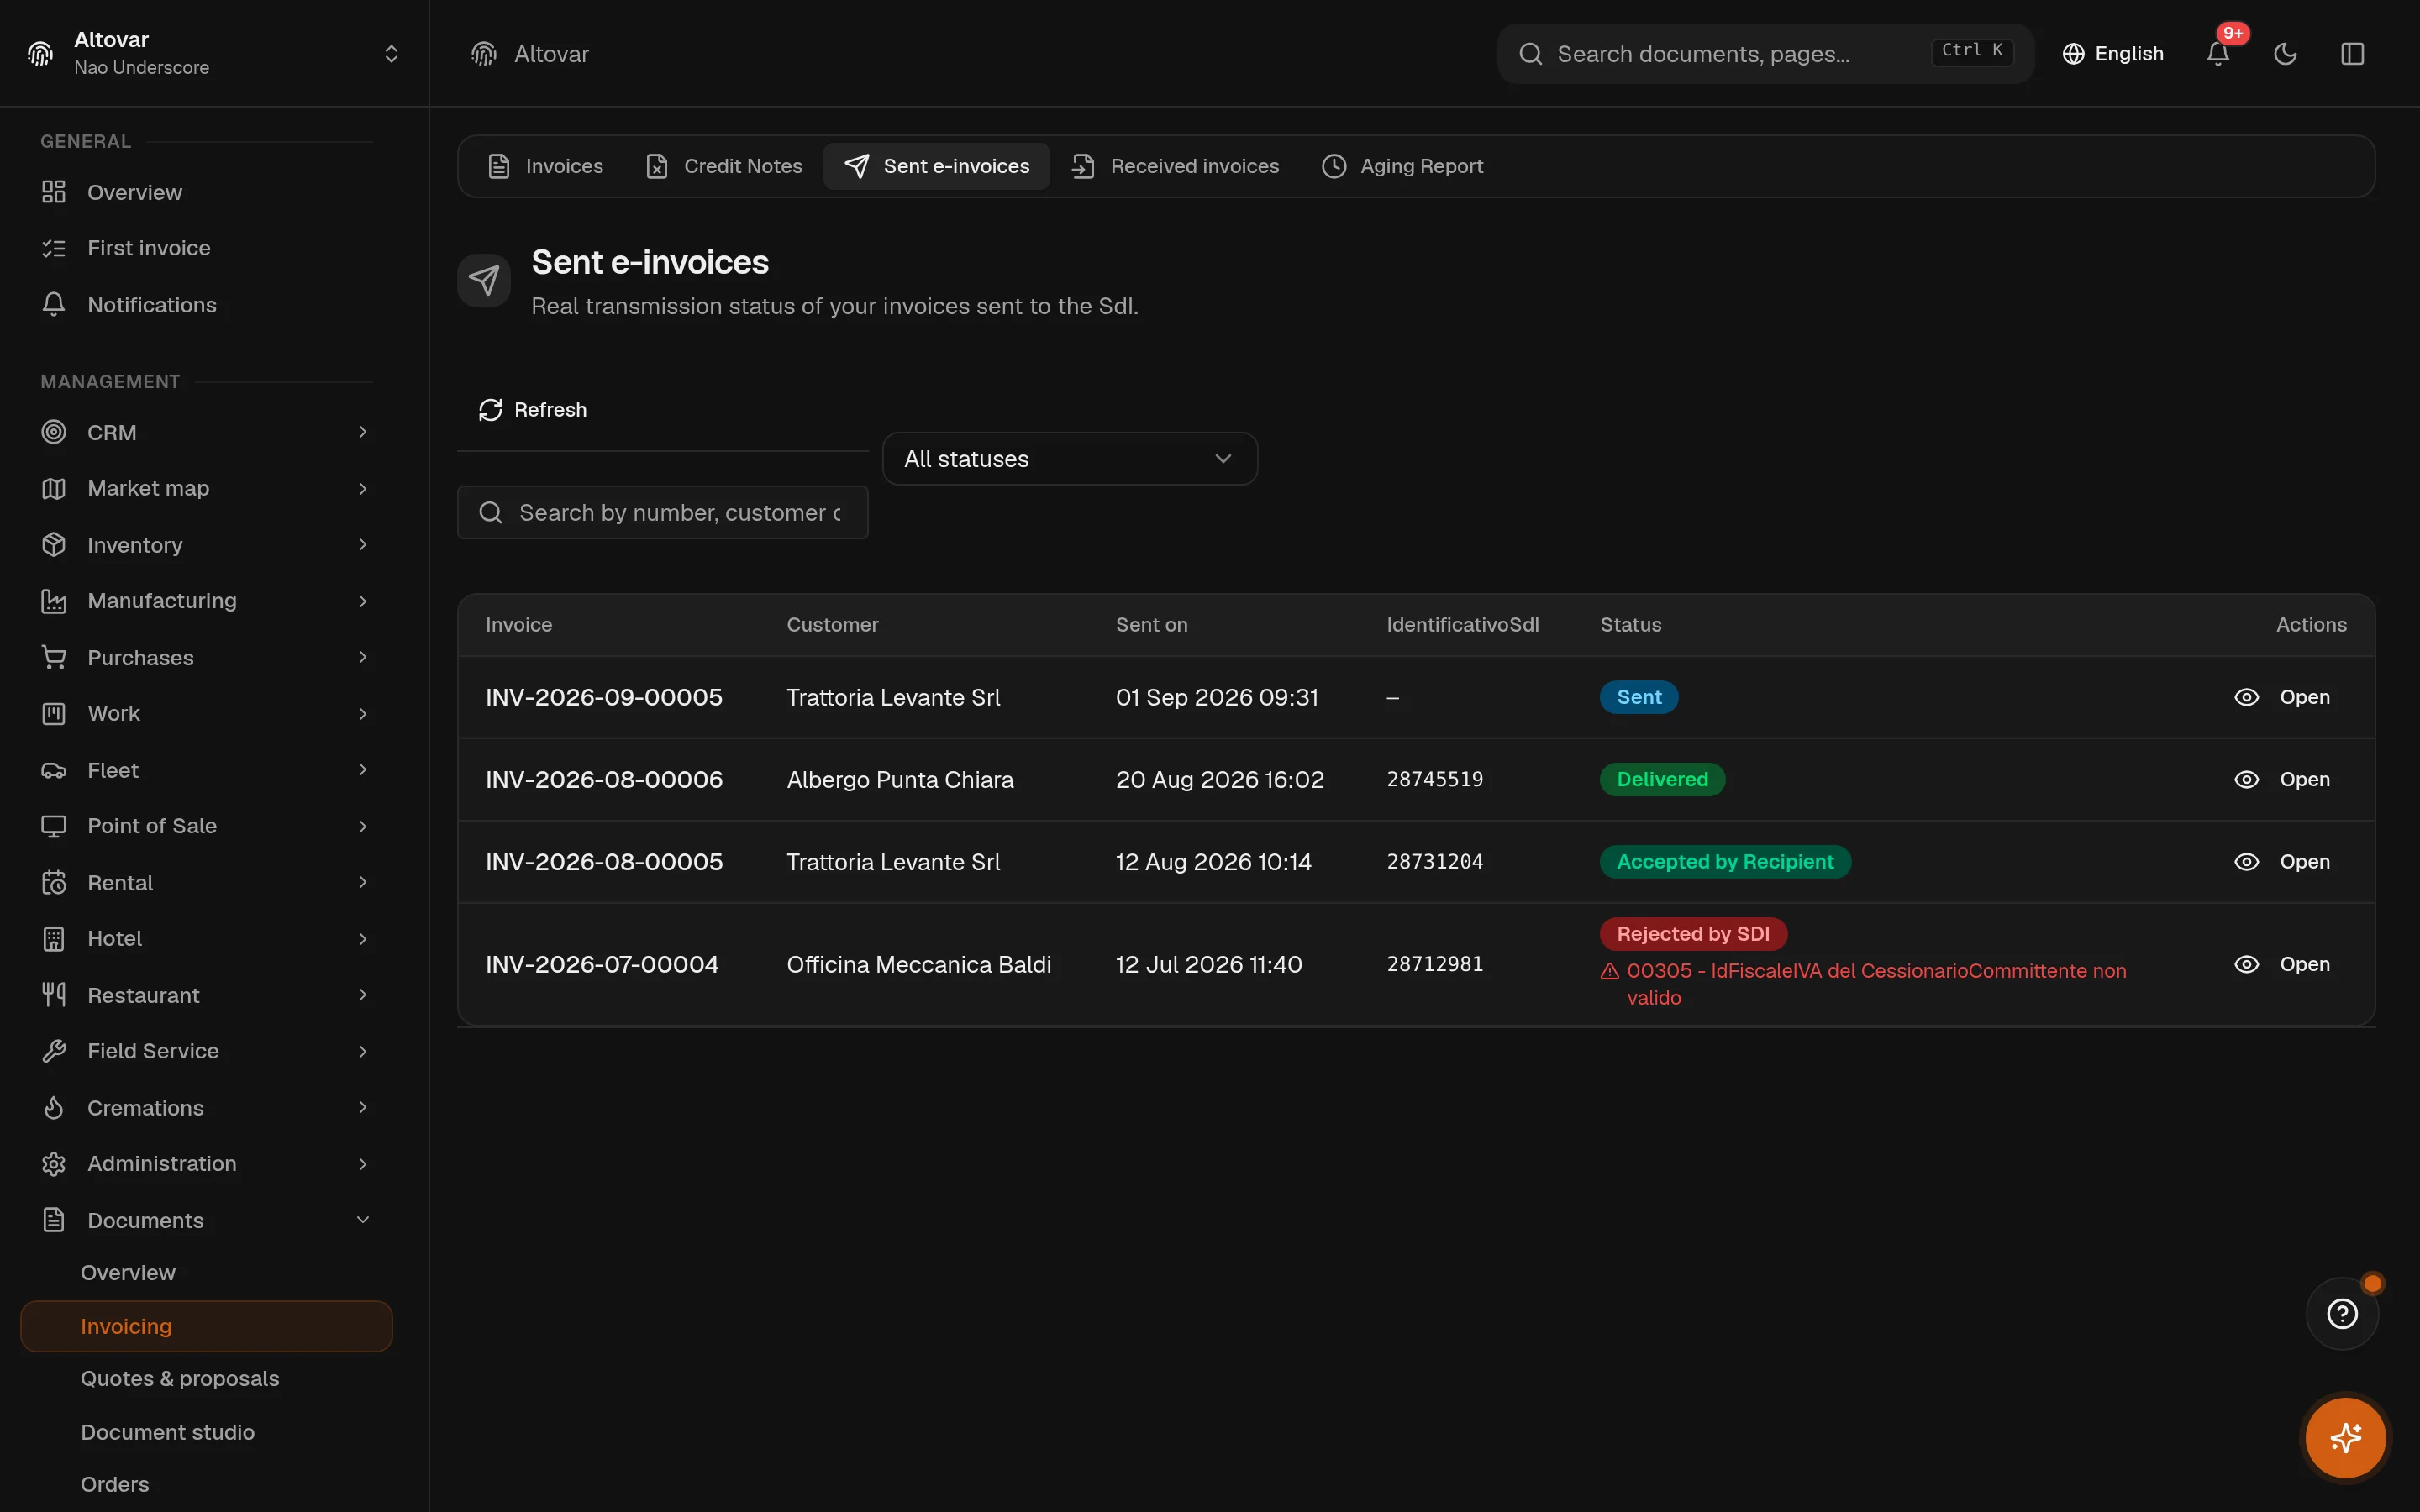2420x1512 pixels.
Task: Click the INV-2026-07-00004 invoice number
Action: click(x=602, y=964)
